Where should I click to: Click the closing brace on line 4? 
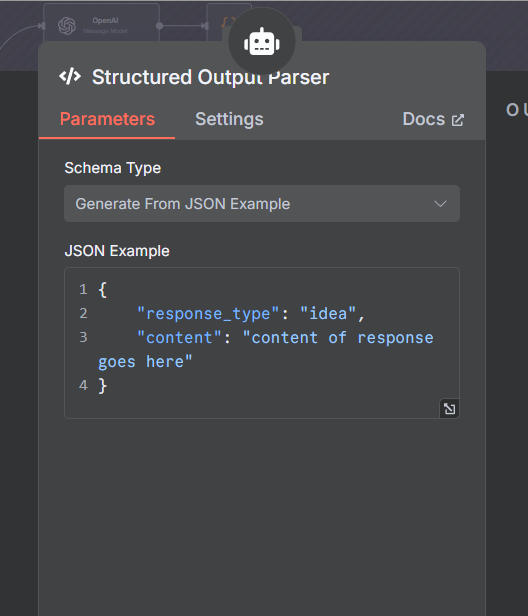click(103, 385)
